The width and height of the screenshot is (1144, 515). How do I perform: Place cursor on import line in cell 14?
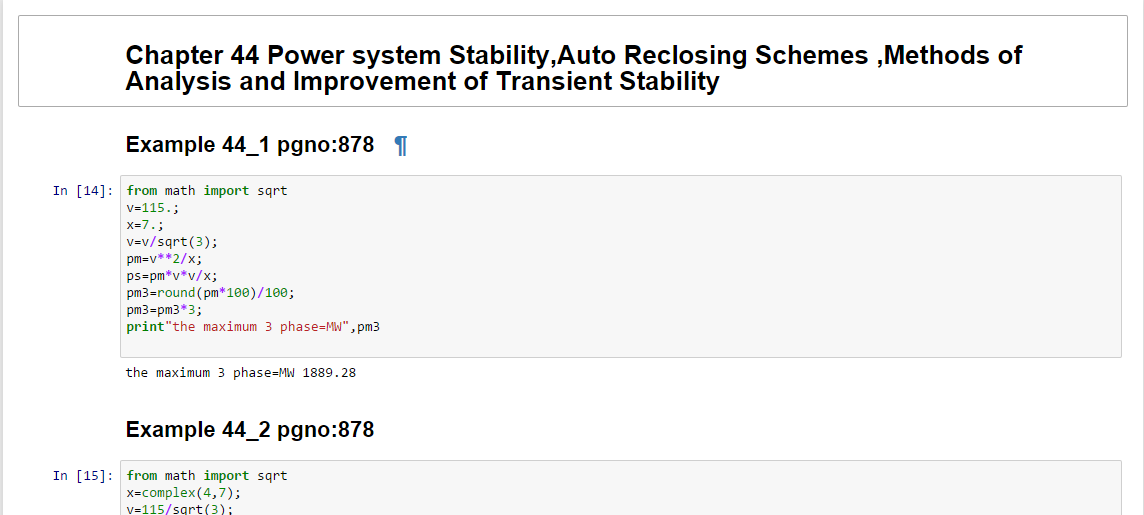click(x=206, y=191)
